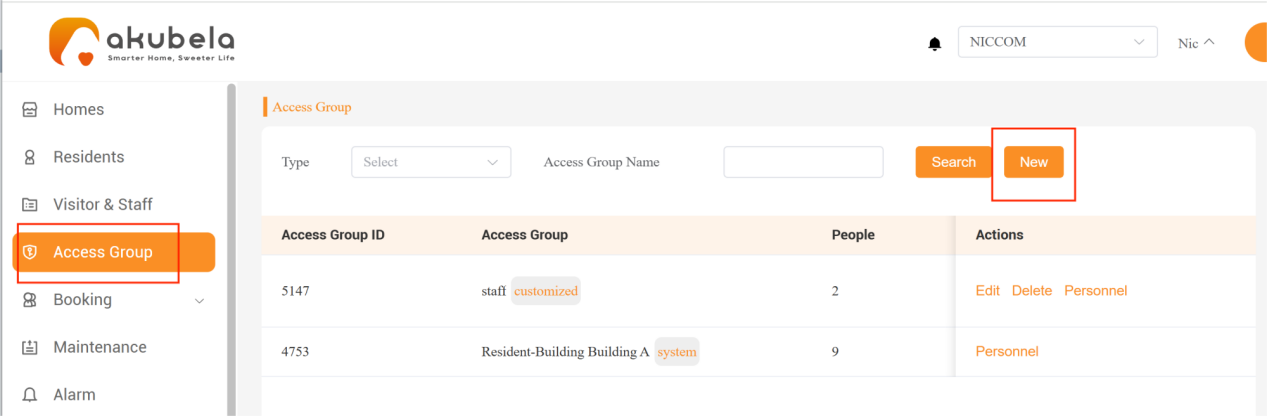
Task: Expand the Booking submenu chevron
Action: (x=199, y=300)
